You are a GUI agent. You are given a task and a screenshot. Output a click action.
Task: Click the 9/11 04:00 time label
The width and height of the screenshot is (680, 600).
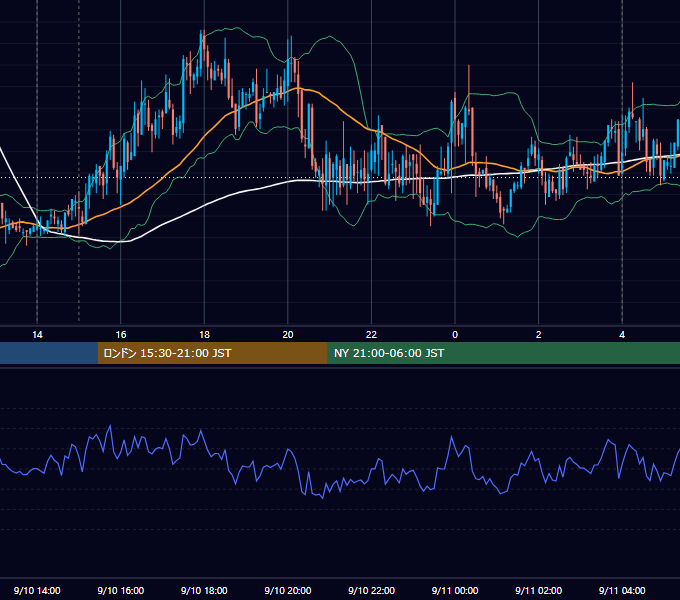[622, 590]
